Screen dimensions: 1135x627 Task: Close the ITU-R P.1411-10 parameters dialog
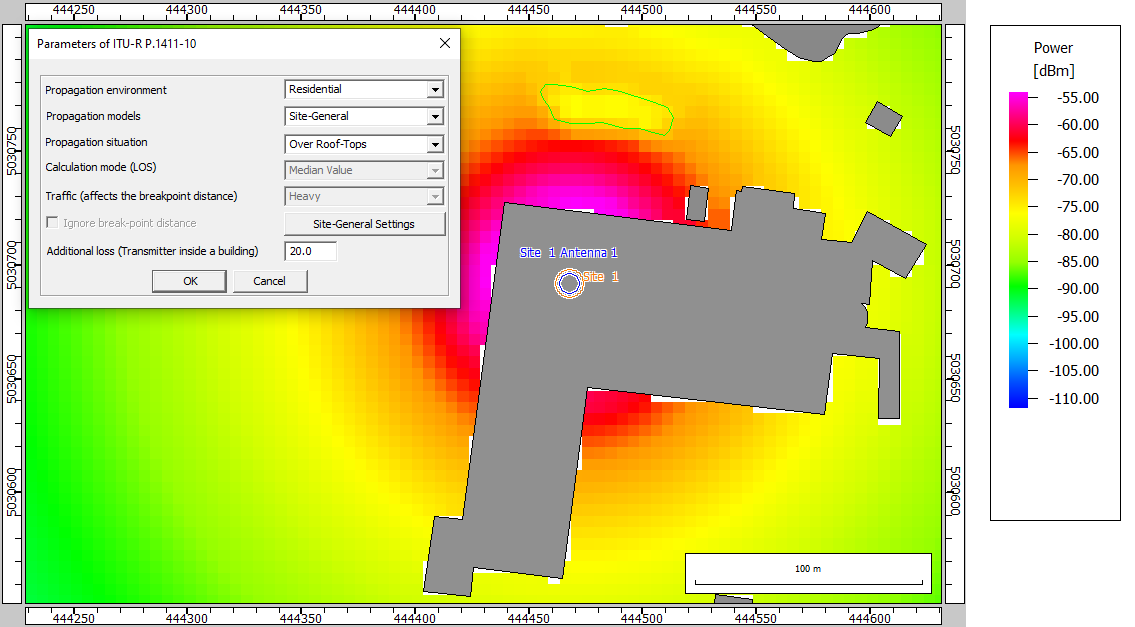[445, 43]
